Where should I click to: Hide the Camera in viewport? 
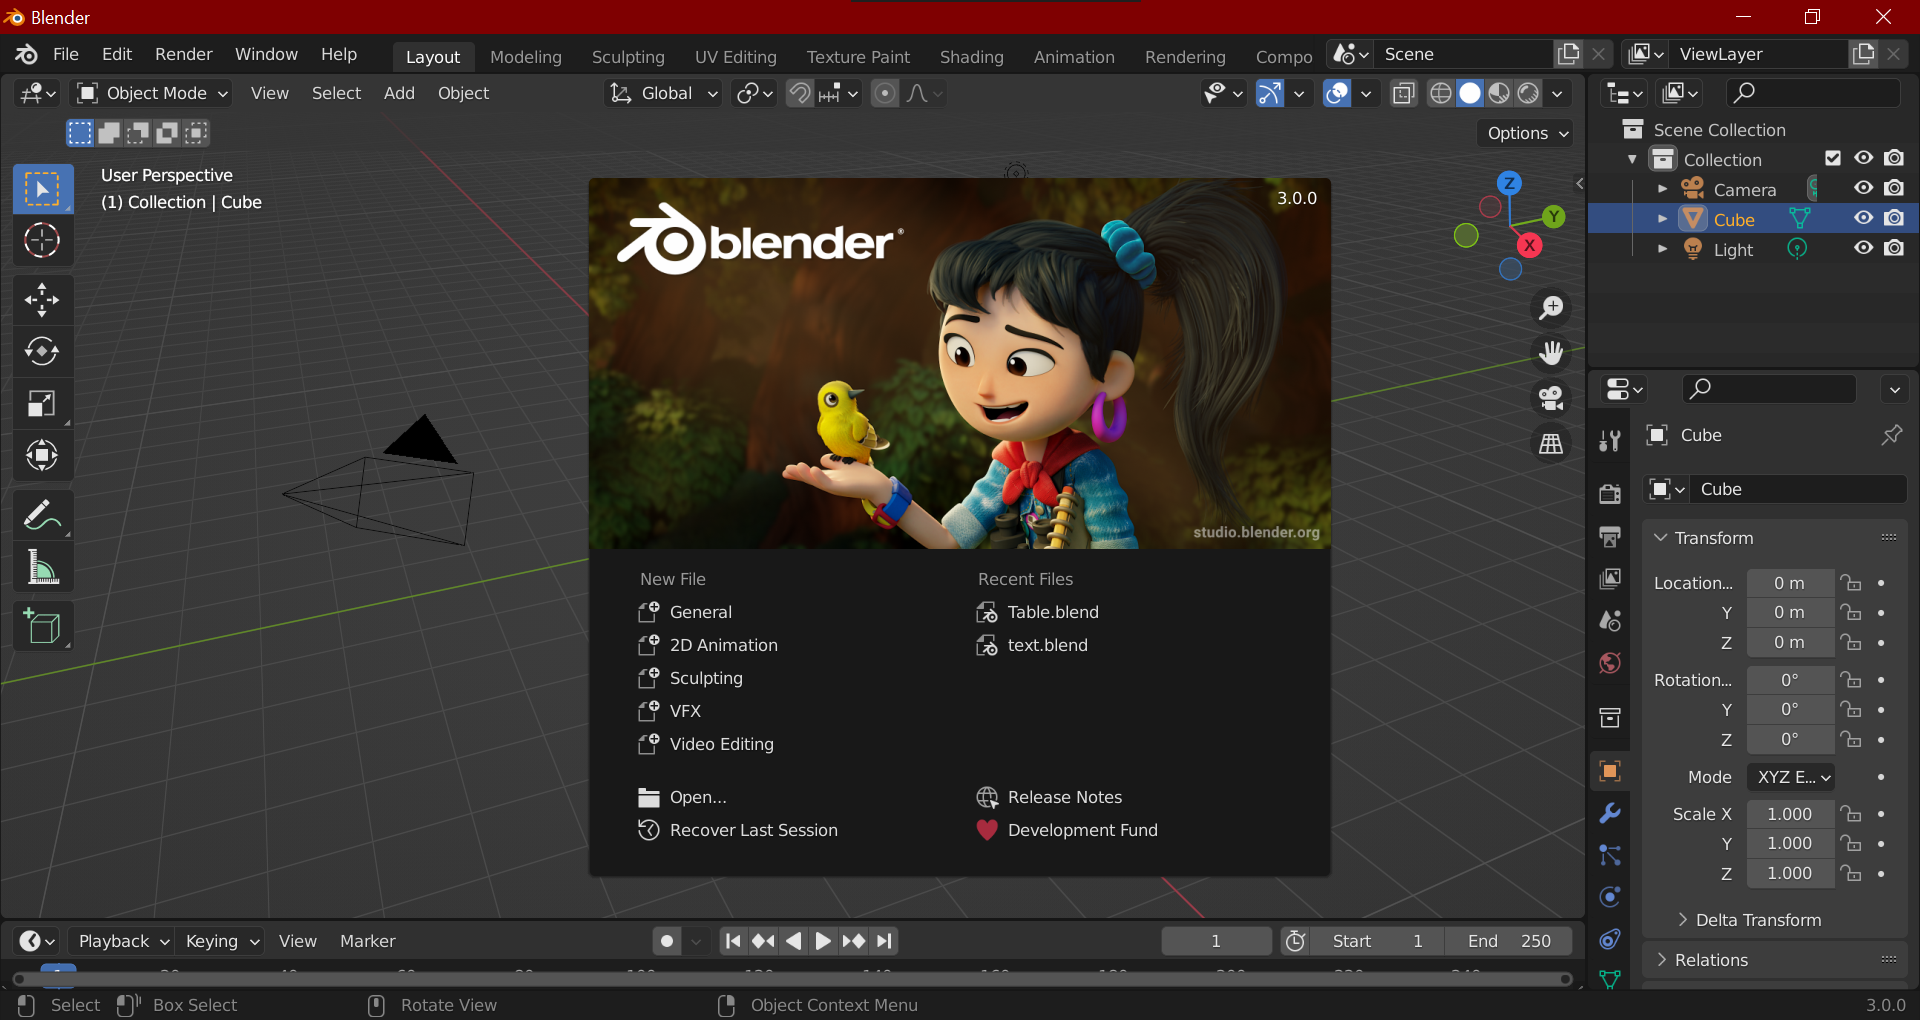point(1863,188)
